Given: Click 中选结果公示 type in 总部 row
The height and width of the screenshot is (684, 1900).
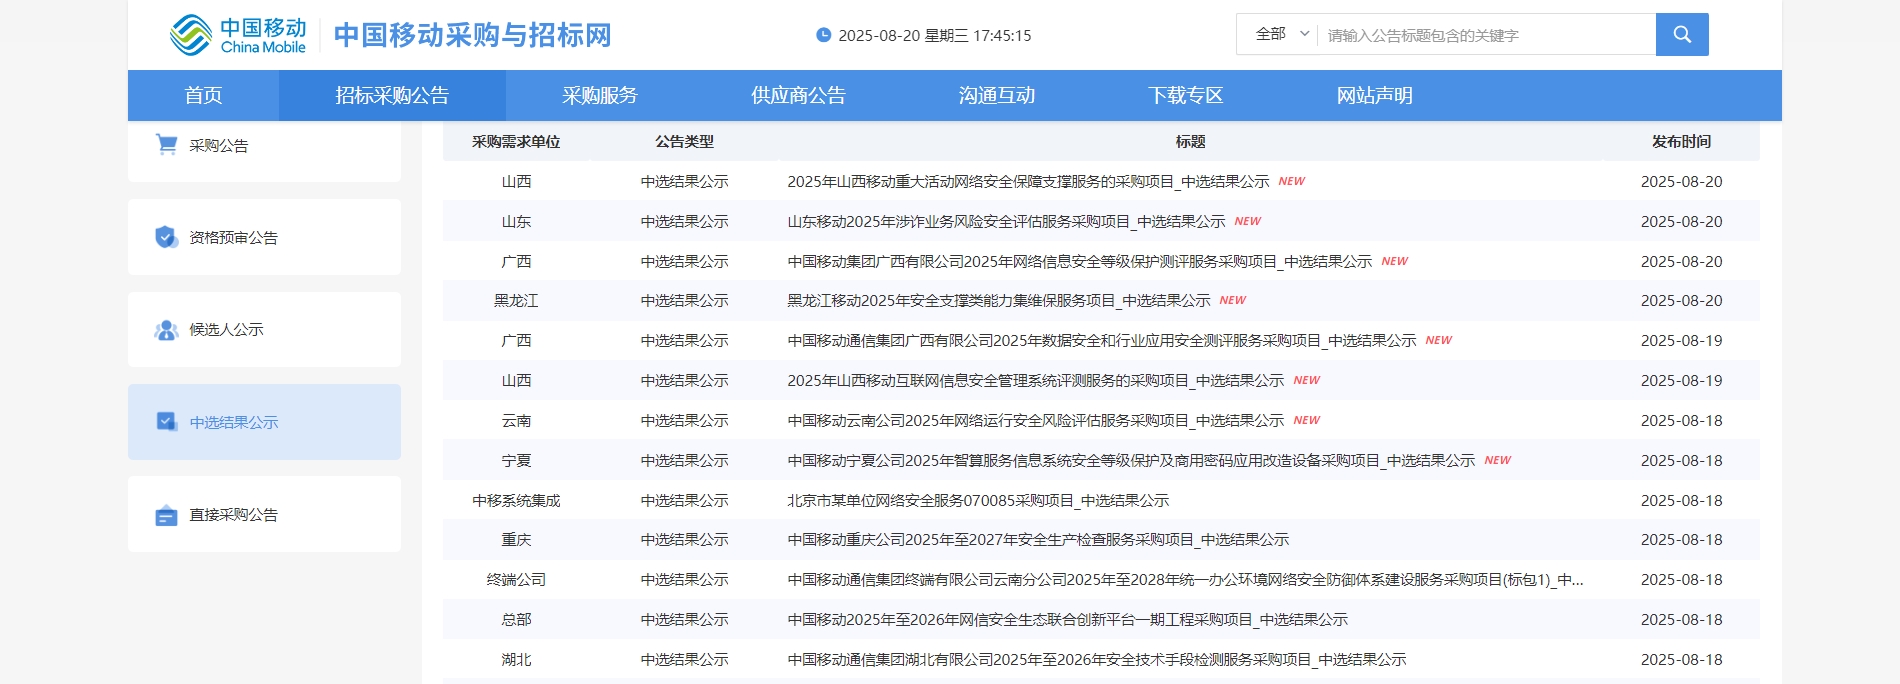Looking at the screenshot, I should (x=685, y=619).
